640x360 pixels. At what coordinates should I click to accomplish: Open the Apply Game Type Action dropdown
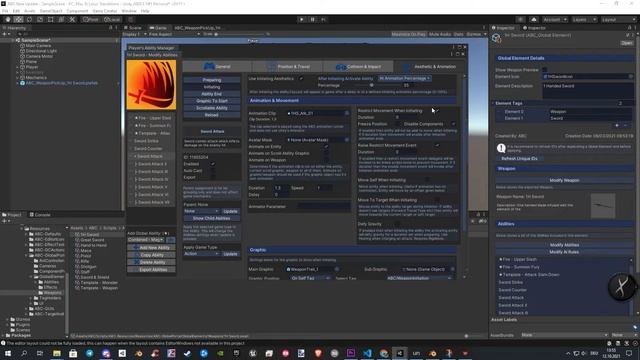[201, 254]
